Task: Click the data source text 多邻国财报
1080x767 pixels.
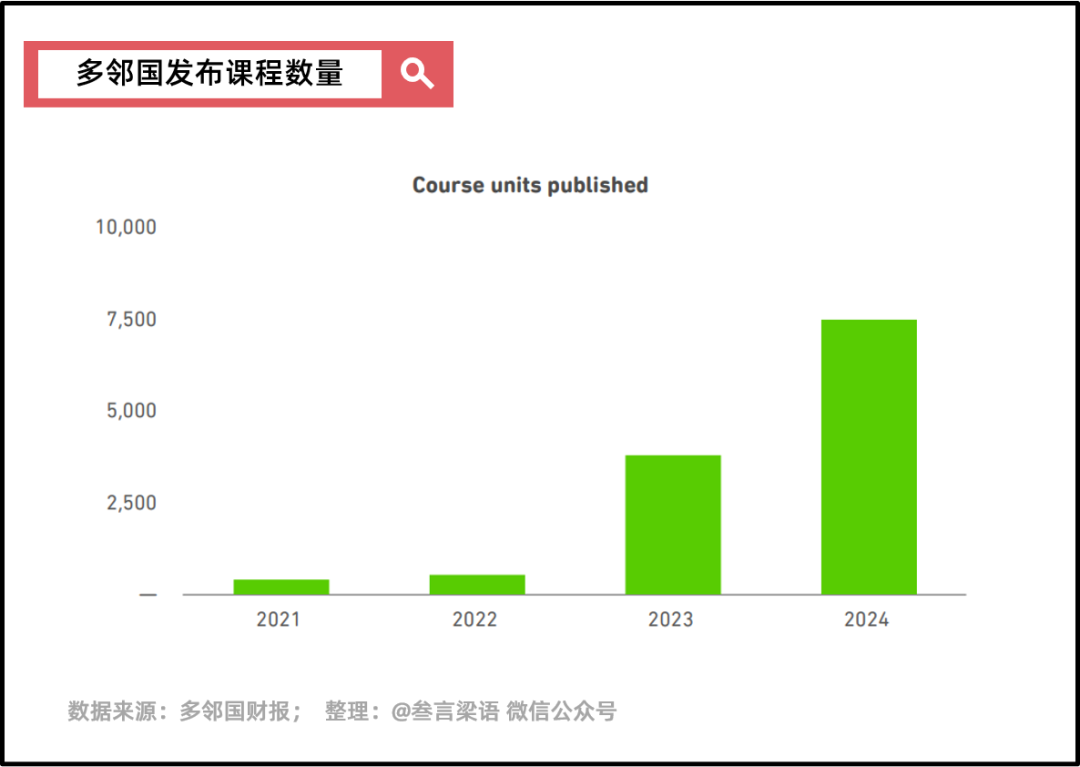Action: click(235, 711)
